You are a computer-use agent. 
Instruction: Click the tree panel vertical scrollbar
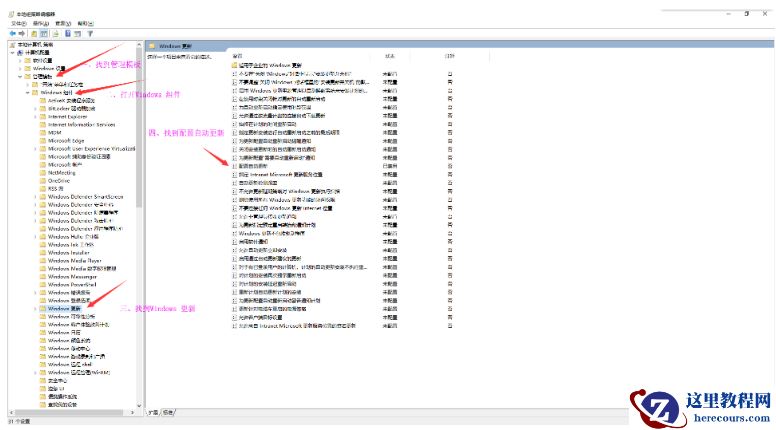(x=139, y=129)
